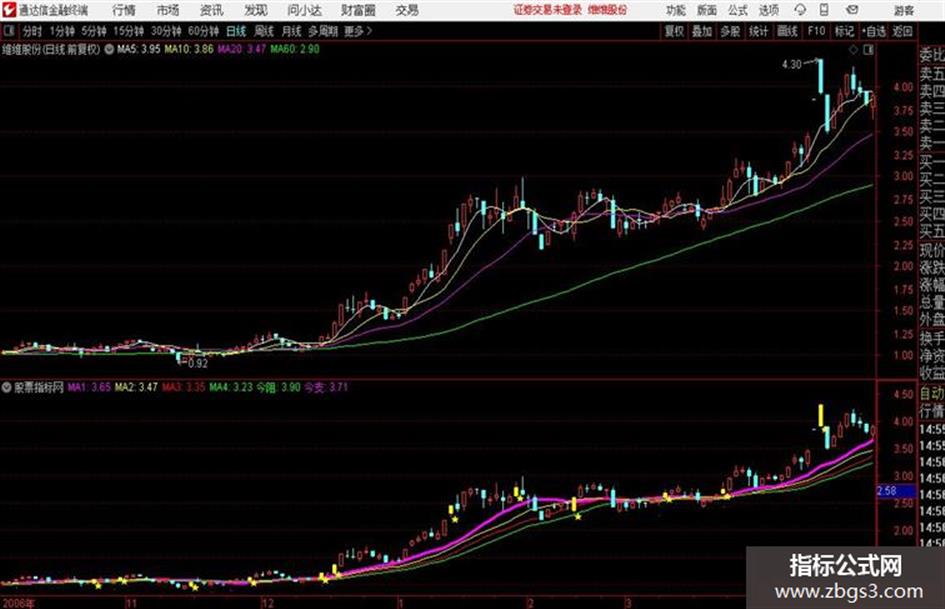Image resolution: width=945 pixels, height=609 pixels.
Task: Open the 功能 menu
Action: point(676,10)
